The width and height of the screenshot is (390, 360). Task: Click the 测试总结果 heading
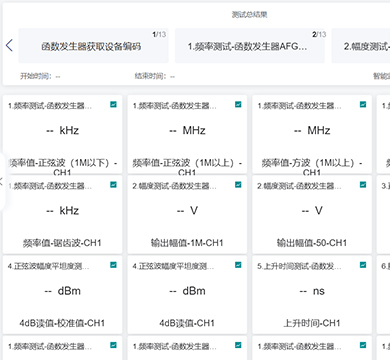pyautogui.click(x=249, y=14)
